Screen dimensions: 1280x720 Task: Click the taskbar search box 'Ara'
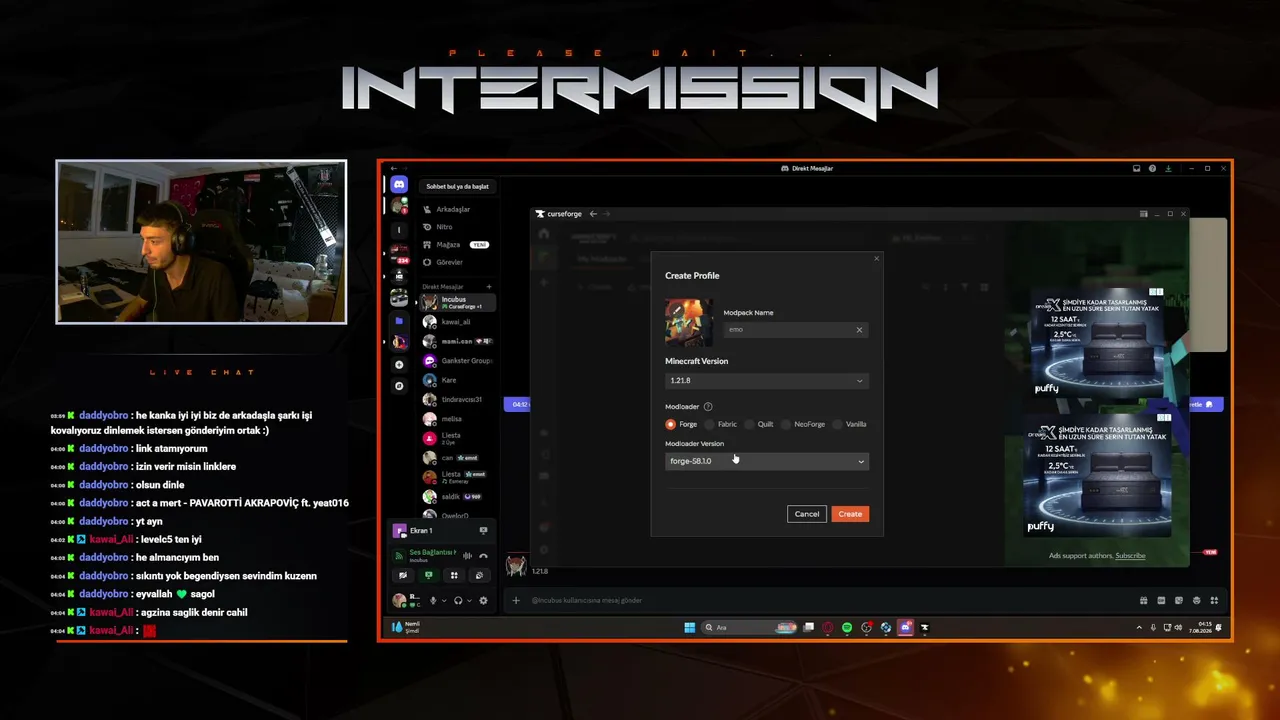[750, 628]
